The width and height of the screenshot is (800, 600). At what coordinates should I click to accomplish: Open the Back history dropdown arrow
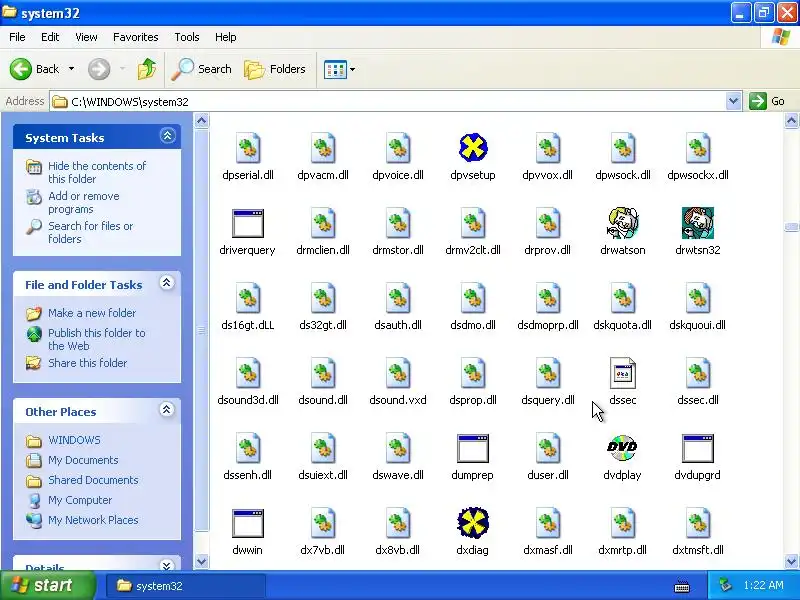pos(71,69)
